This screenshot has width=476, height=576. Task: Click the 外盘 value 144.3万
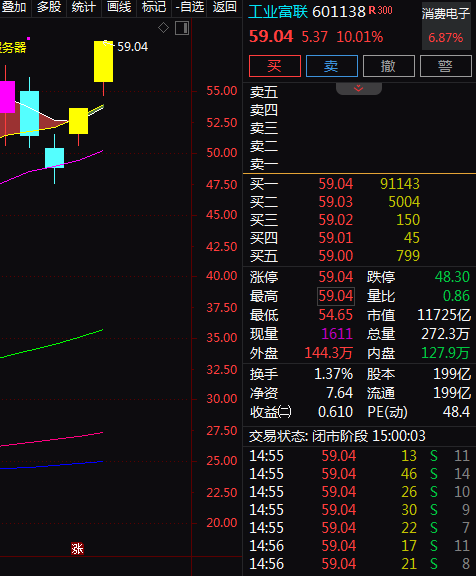point(328,353)
